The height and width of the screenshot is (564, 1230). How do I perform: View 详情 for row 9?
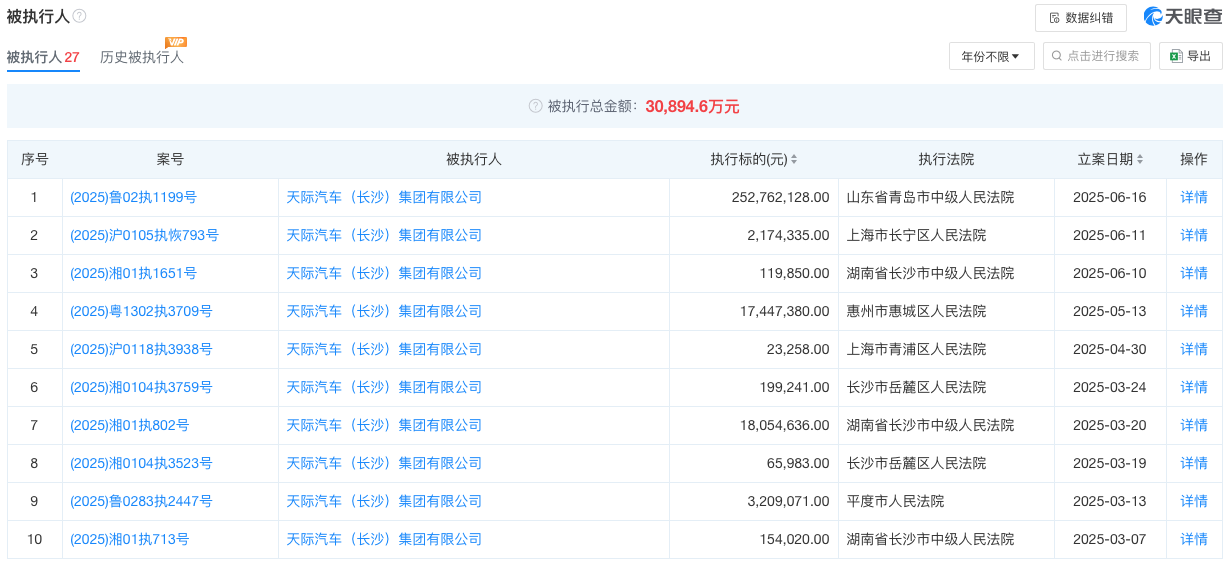tap(1194, 502)
